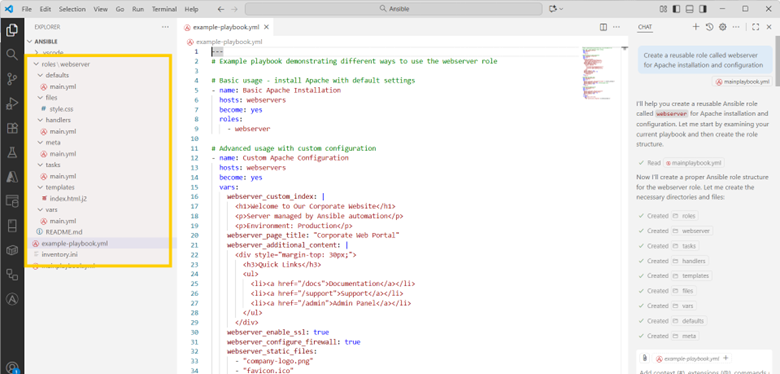The width and height of the screenshot is (780, 374).
Task: Open the Accounts menu icon
Action: [x=12, y=368]
